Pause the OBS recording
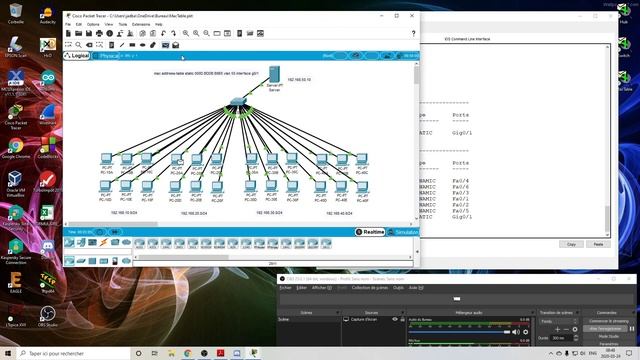The image size is (640, 360). [632, 329]
